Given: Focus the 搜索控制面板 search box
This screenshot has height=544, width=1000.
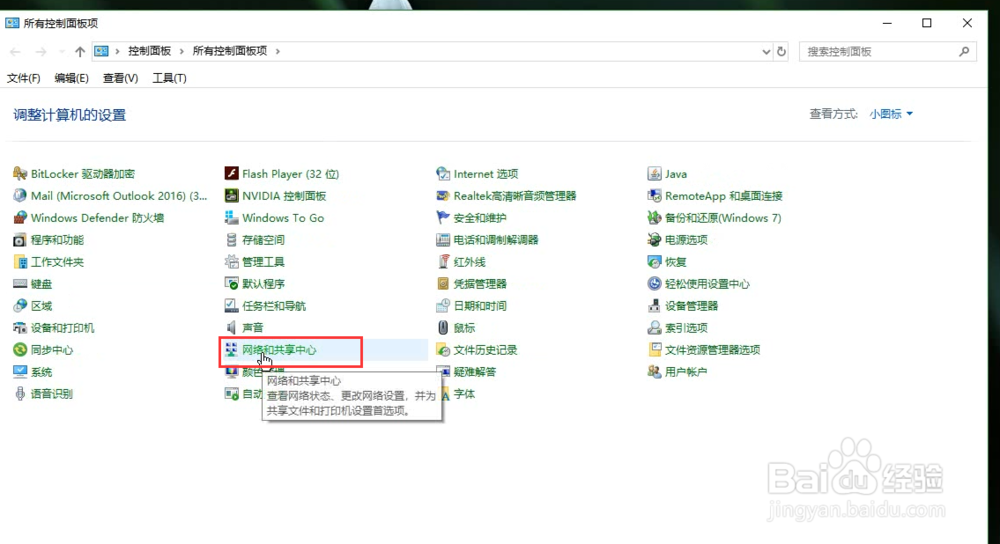Looking at the screenshot, I should (887, 52).
